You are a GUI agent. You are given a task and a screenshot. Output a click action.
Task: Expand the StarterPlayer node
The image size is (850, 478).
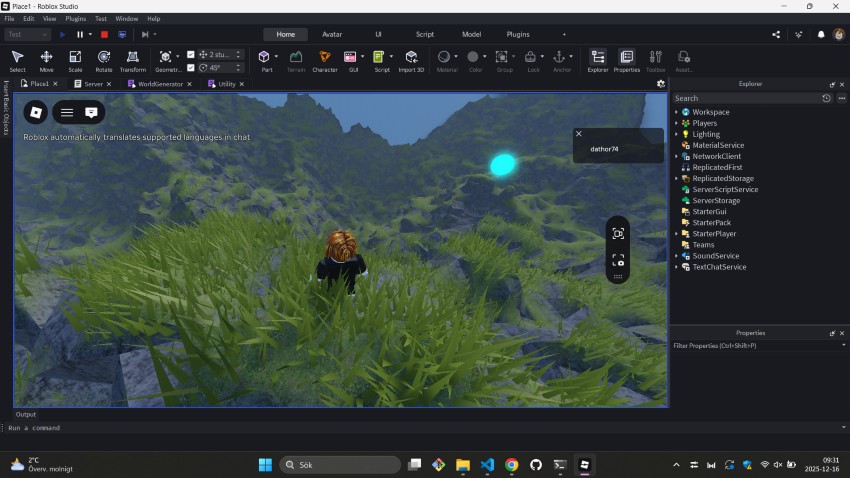pos(677,234)
